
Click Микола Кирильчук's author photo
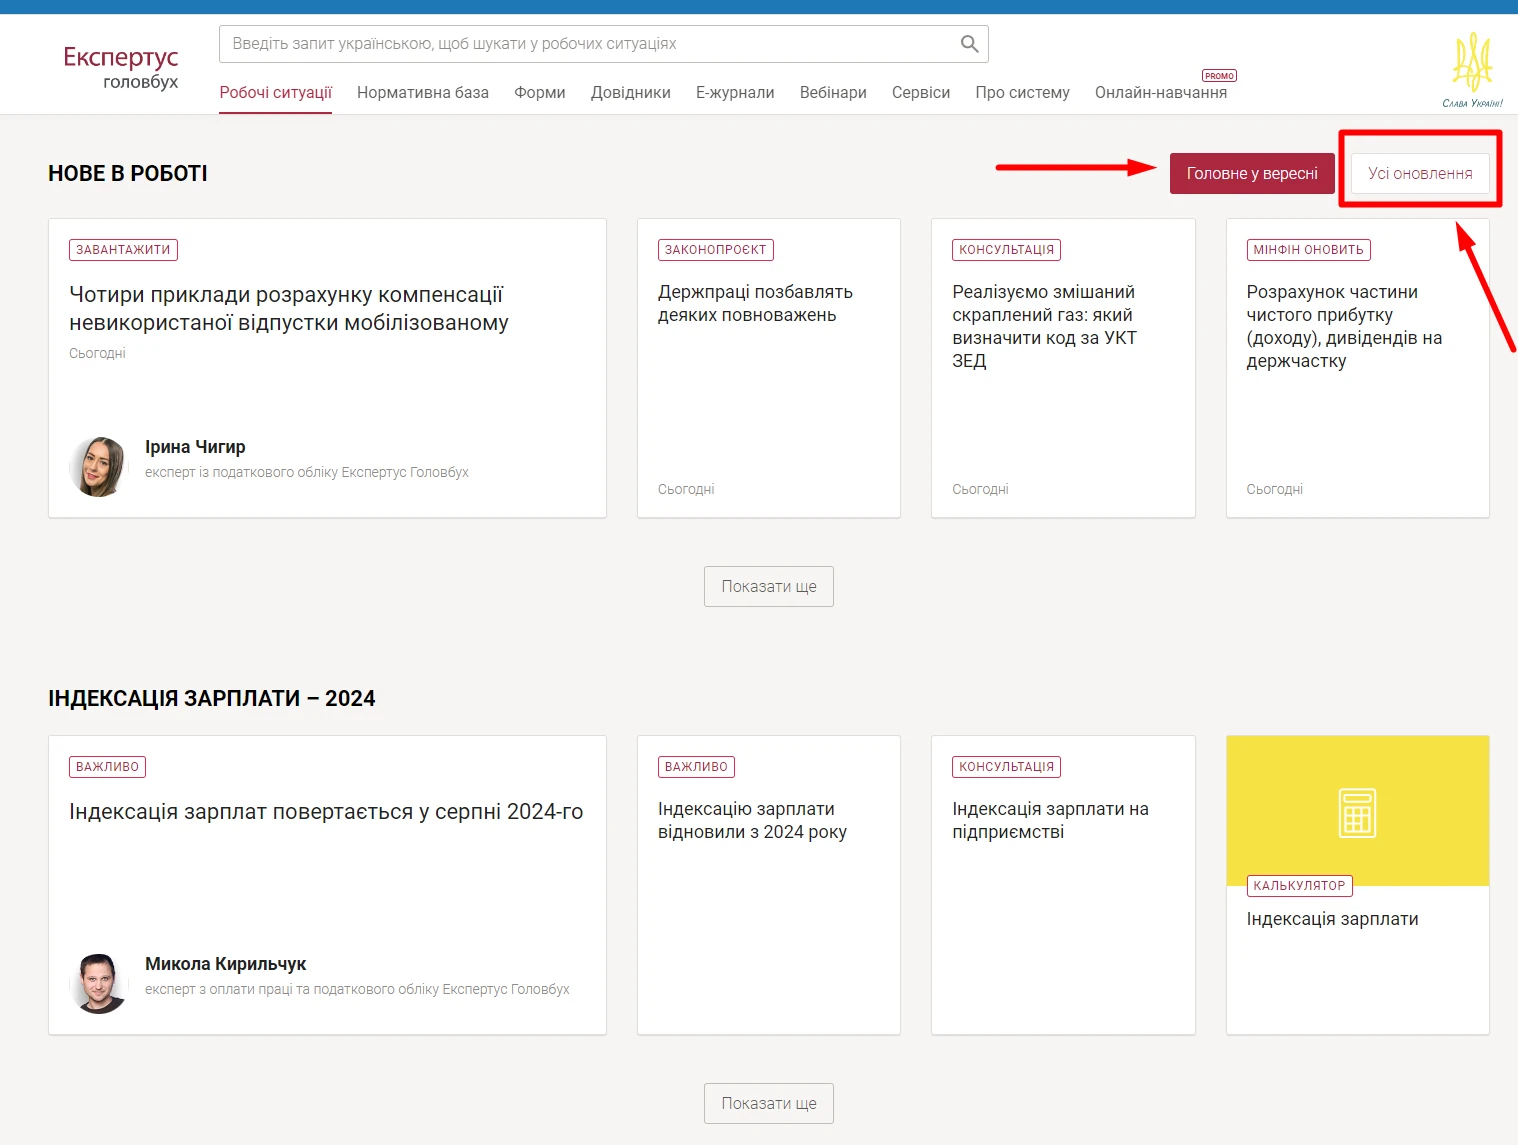coord(99,983)
